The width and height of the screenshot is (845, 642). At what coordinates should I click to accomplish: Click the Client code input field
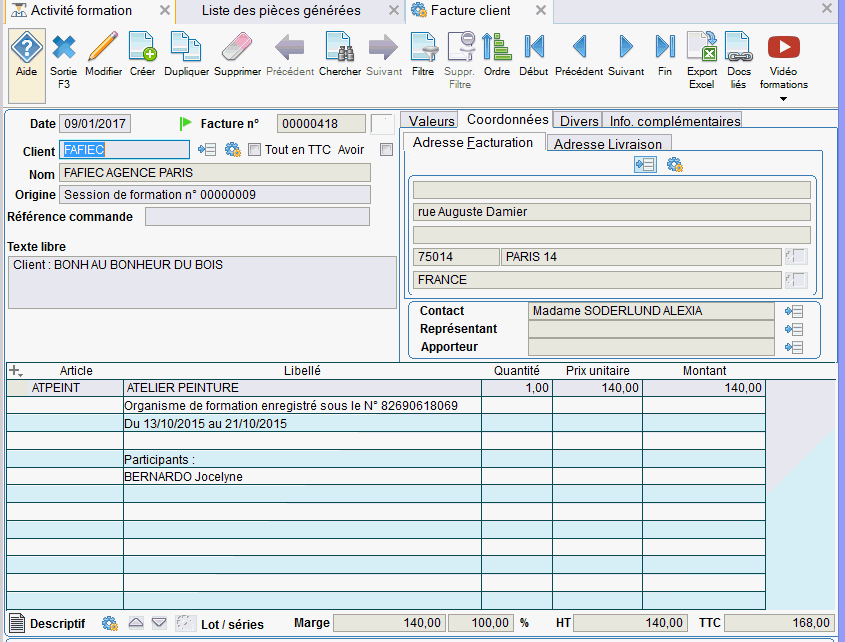(124, 150)
